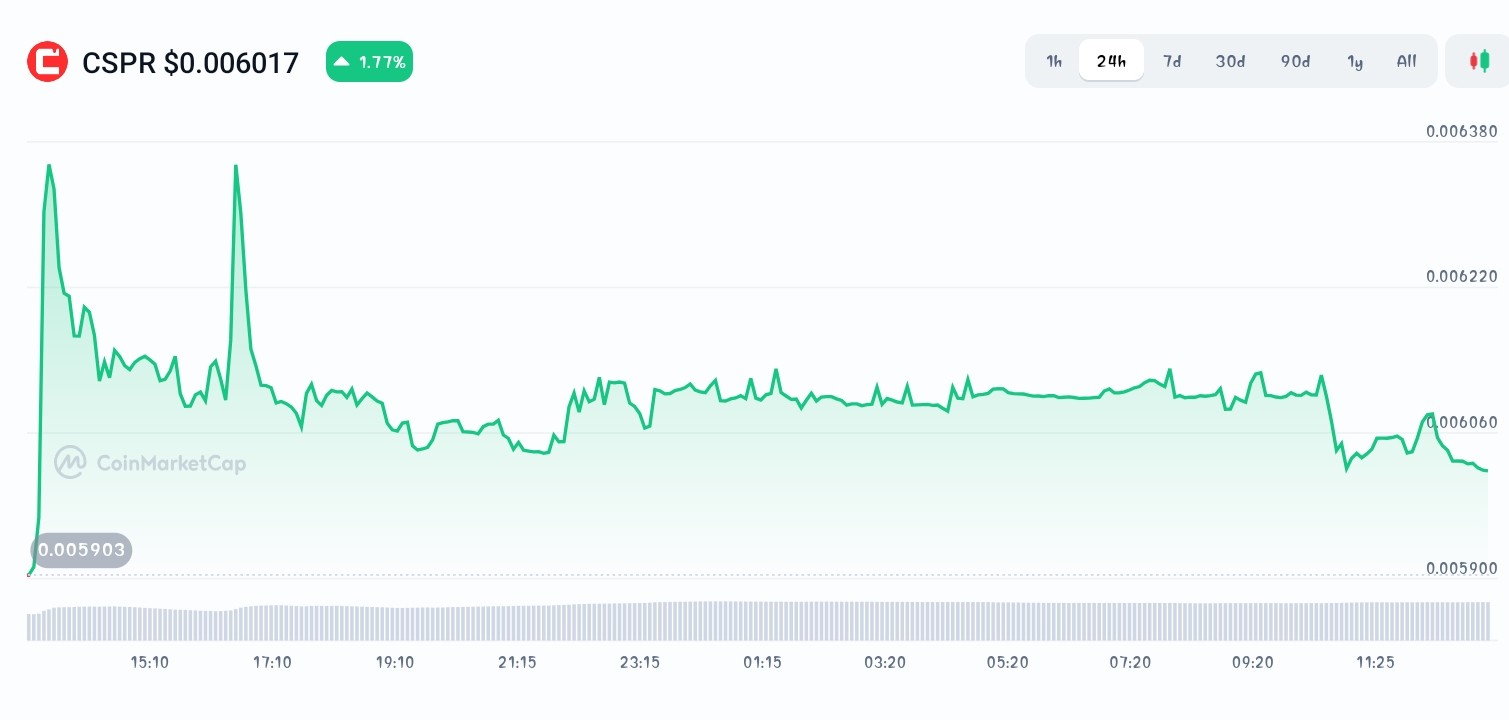The width and height of the screenshot is (1509, 720).
Task: Click the 15:10 time axis label
Action: coord(150,662)
